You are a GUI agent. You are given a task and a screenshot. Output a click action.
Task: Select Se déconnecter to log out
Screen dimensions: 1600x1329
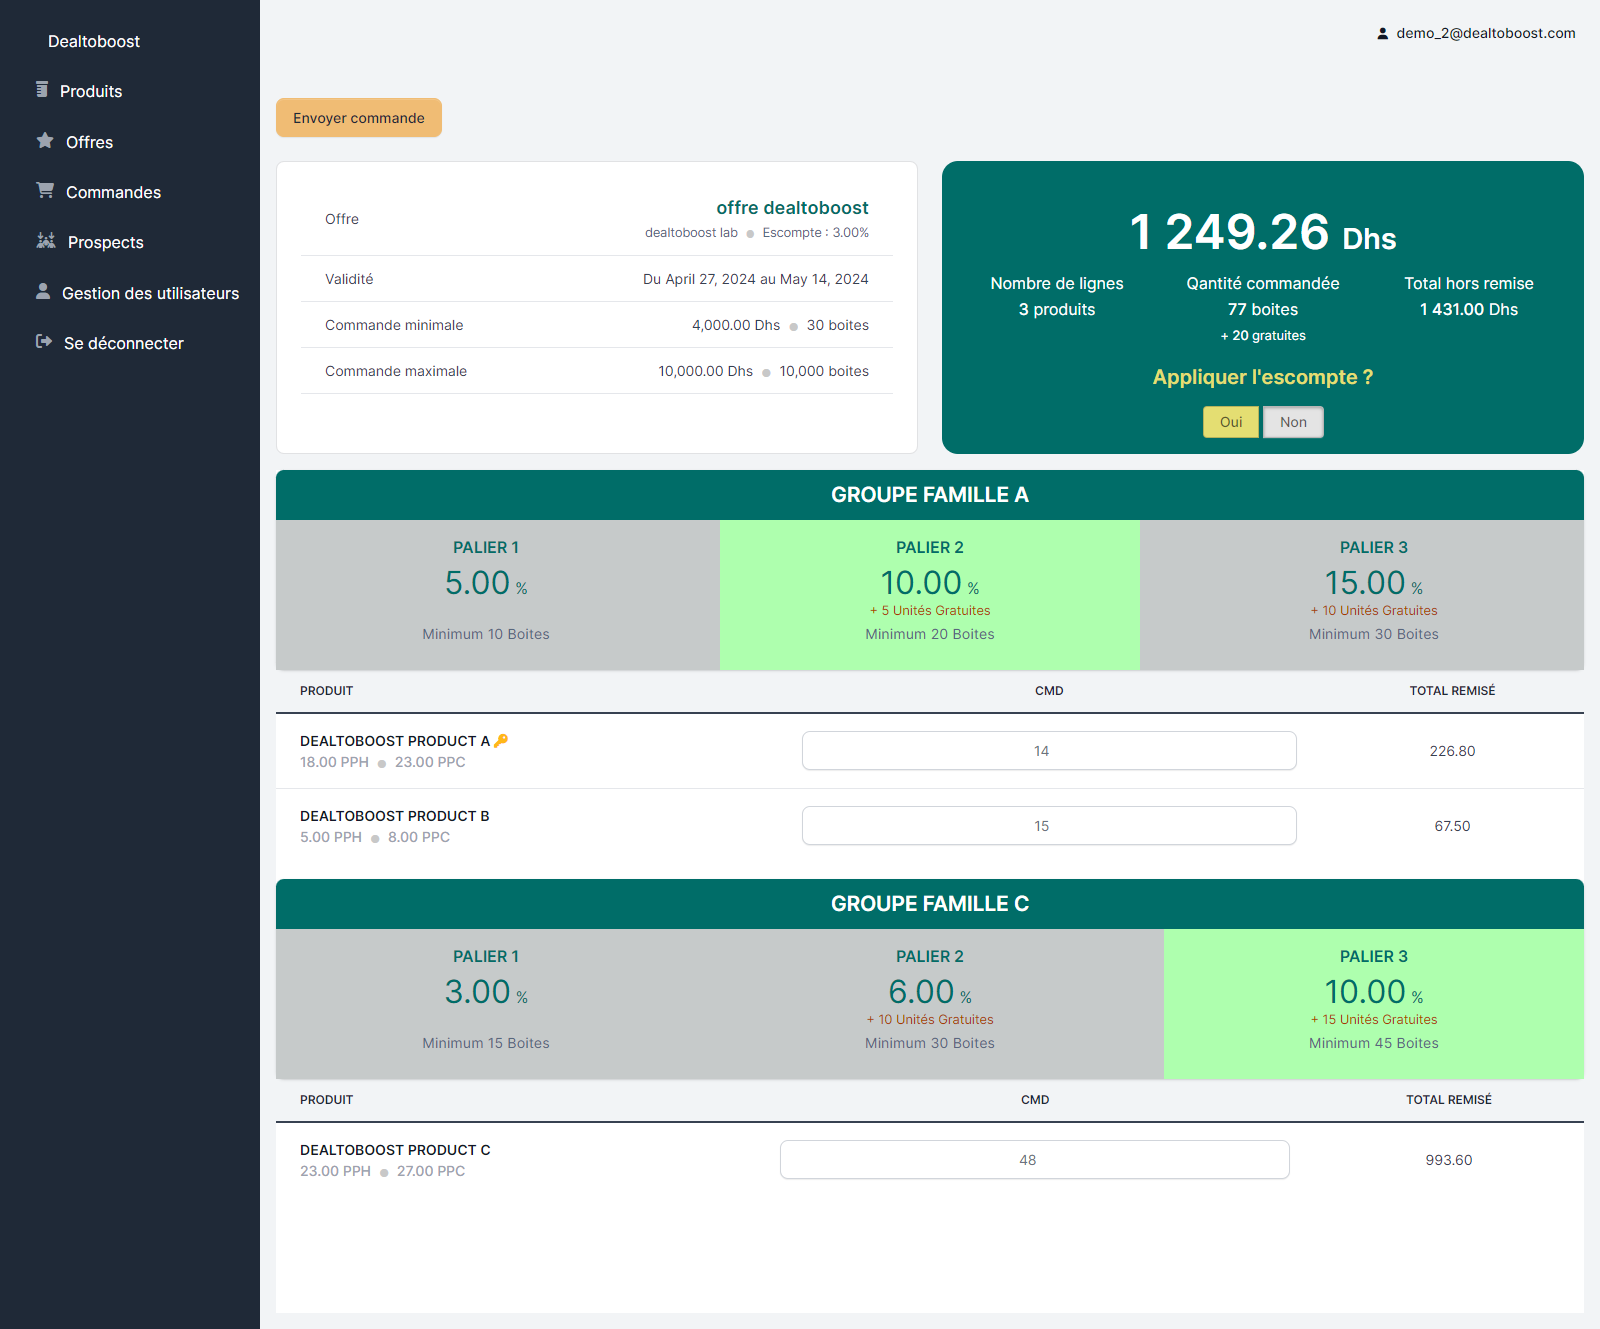123,343
